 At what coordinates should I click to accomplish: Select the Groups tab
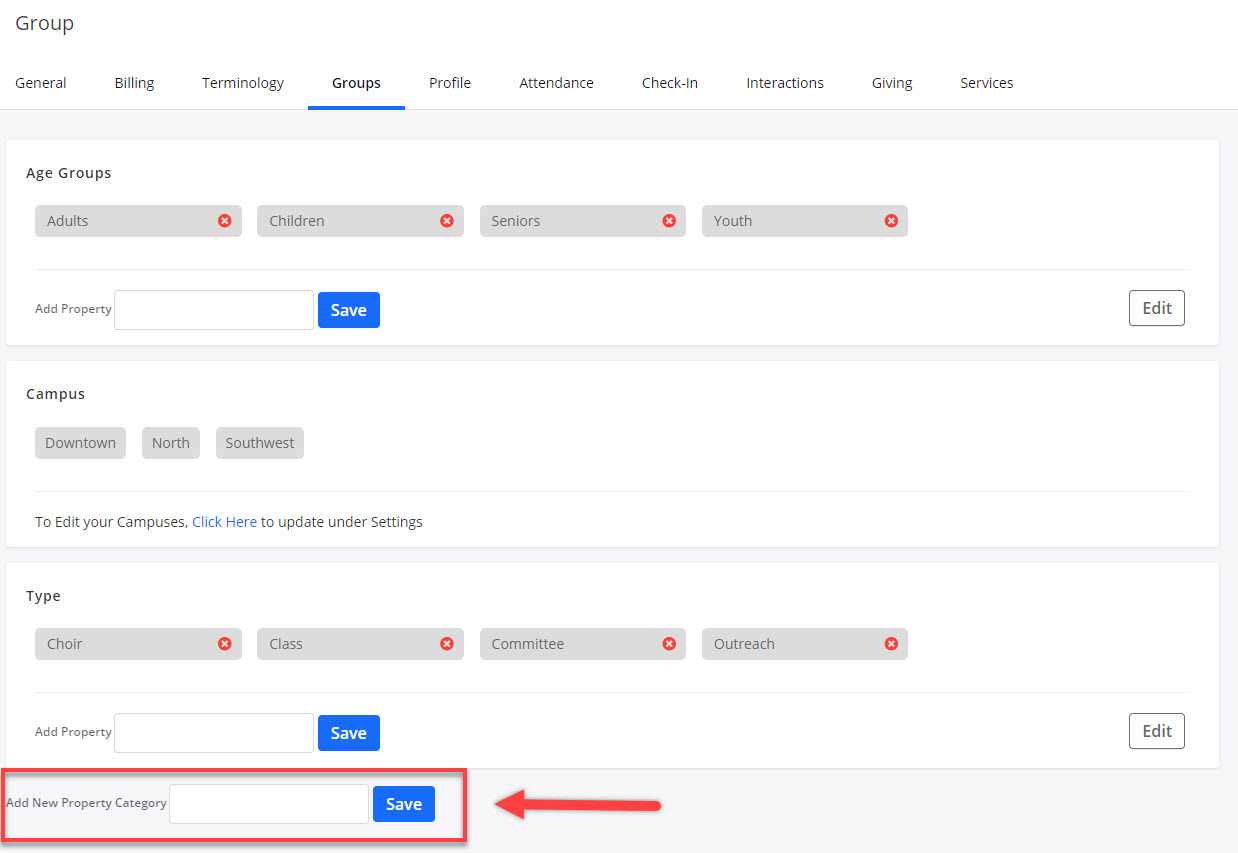(x=356, y=83)
